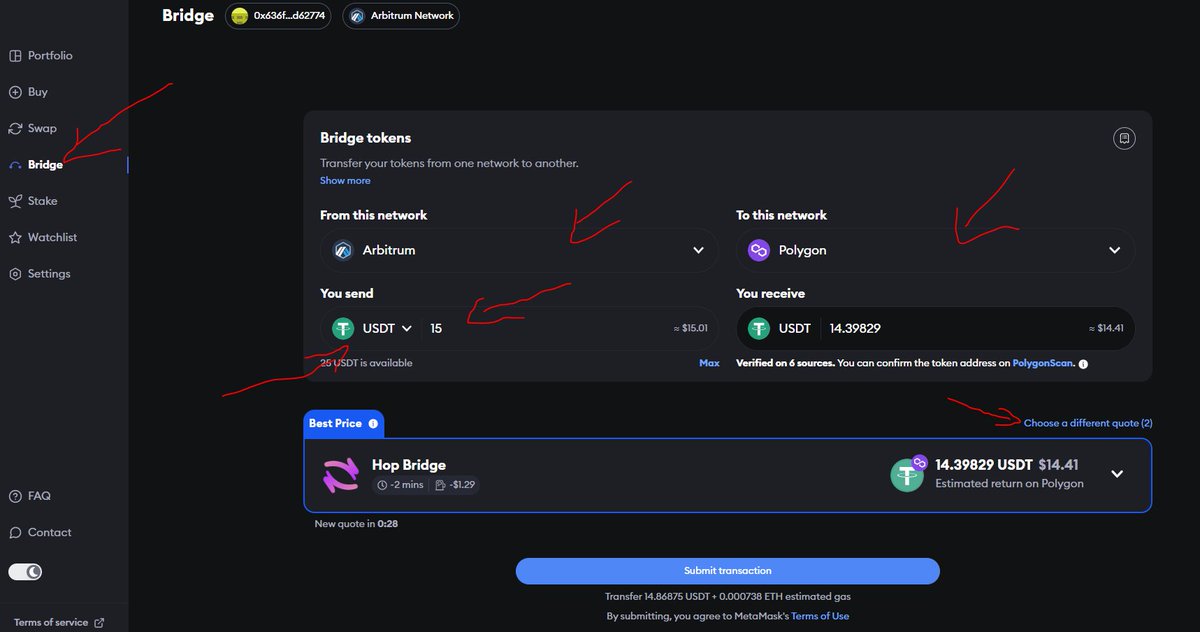The width and height of the screenshot is (1200, 632).
Task: Open the transaction history icon in Bridge tokens
Action: click(1124, 138)
